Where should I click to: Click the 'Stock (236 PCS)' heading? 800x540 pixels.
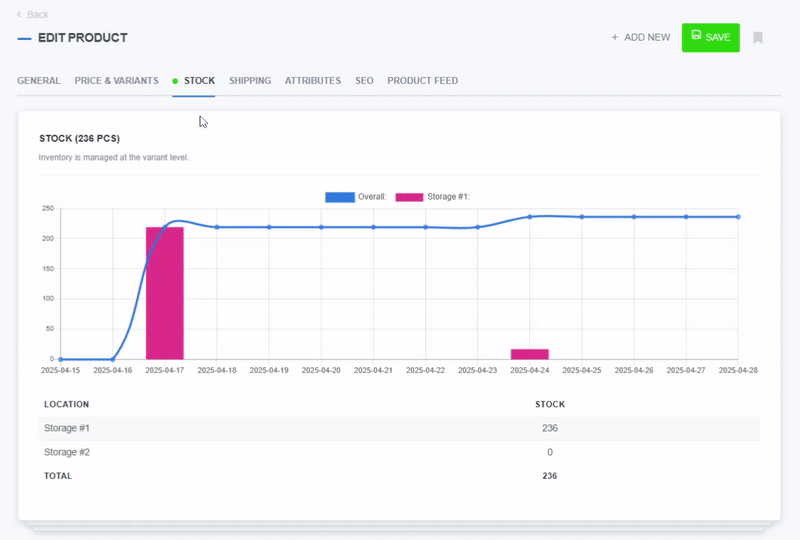(x=80, y=138)
